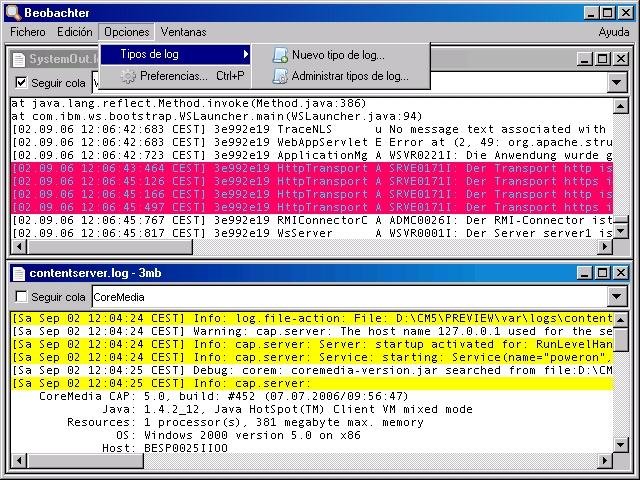
Task: Click the yellow Server startup activated line
Action: tap(312, 344)
